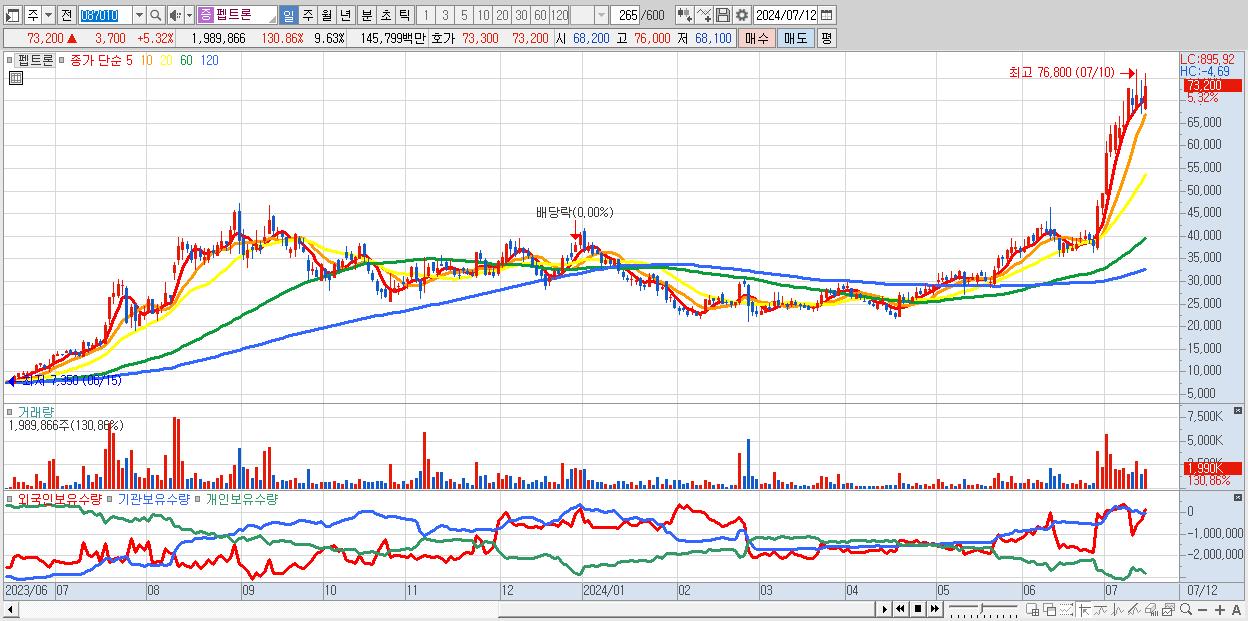1248x621 pixels.
Task: Open the interval dropdown after 120 button
Action: (601, 16)
